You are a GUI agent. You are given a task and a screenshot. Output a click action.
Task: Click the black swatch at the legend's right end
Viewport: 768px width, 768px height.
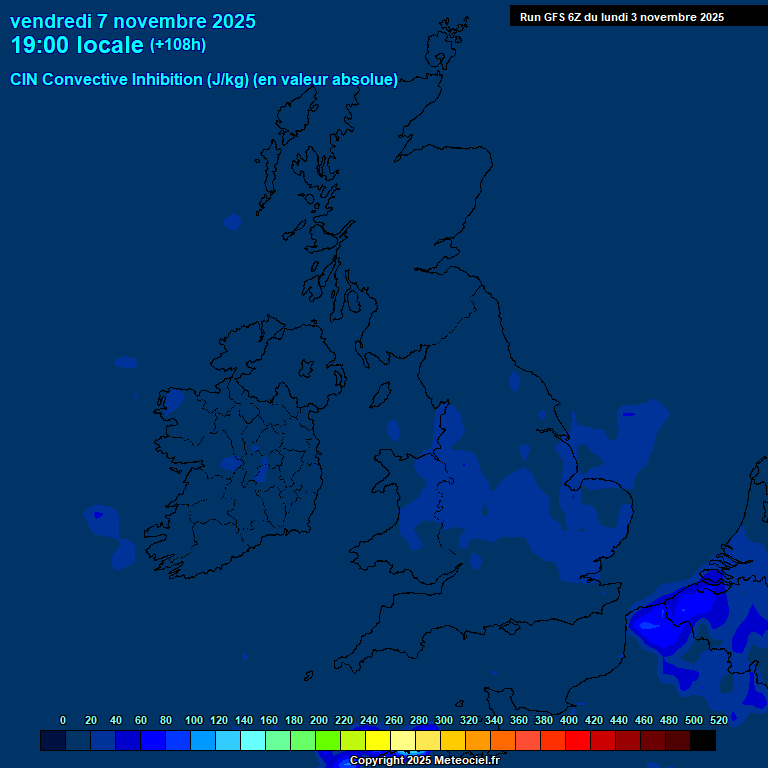click(703, 741)
